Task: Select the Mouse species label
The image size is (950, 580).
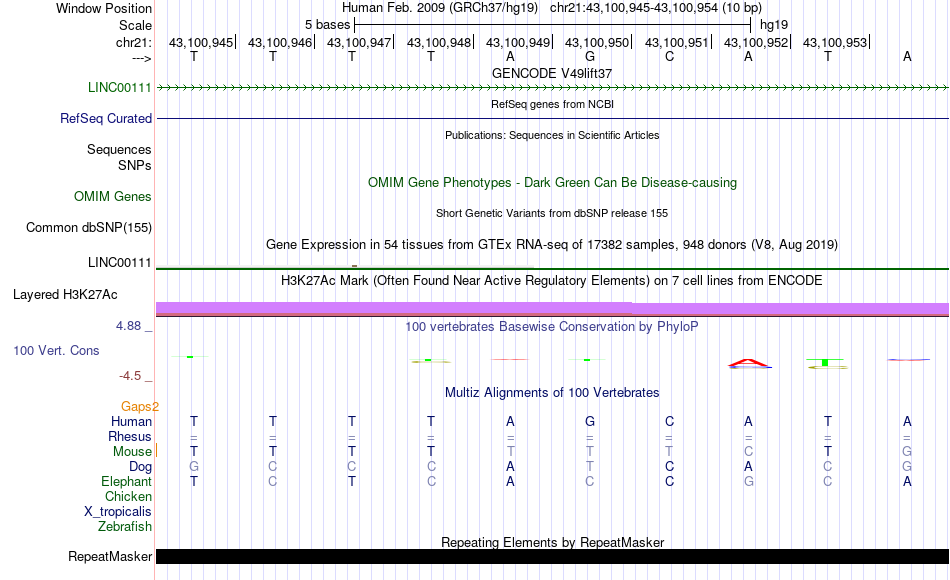Action: (x=132, y=452)
